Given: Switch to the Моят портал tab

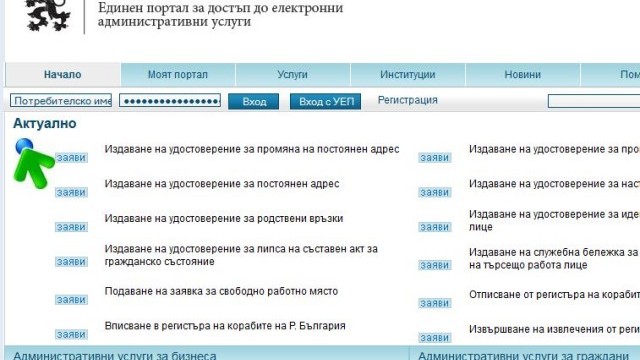Looking at the screenshot, I should coord(178,75).
